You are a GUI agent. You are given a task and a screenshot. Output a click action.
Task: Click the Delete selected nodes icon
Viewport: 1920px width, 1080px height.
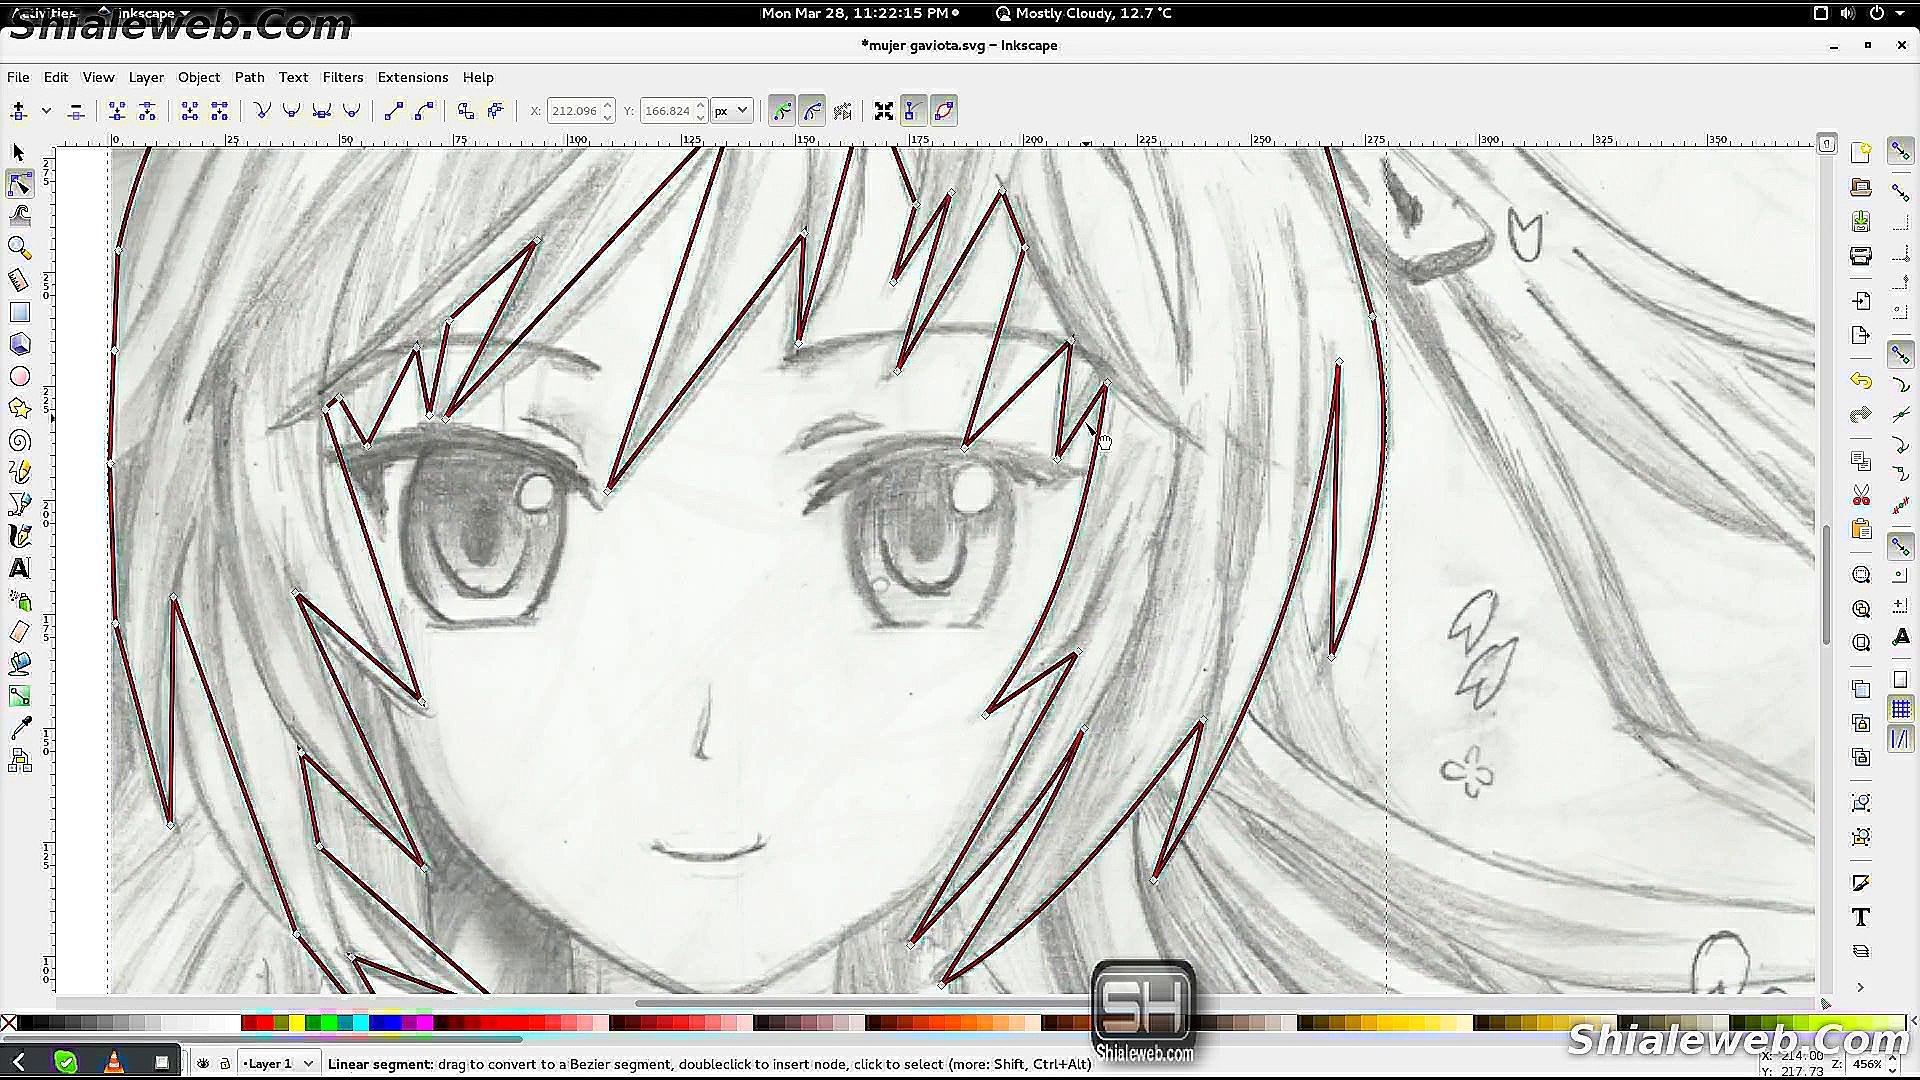click(76, 110)
